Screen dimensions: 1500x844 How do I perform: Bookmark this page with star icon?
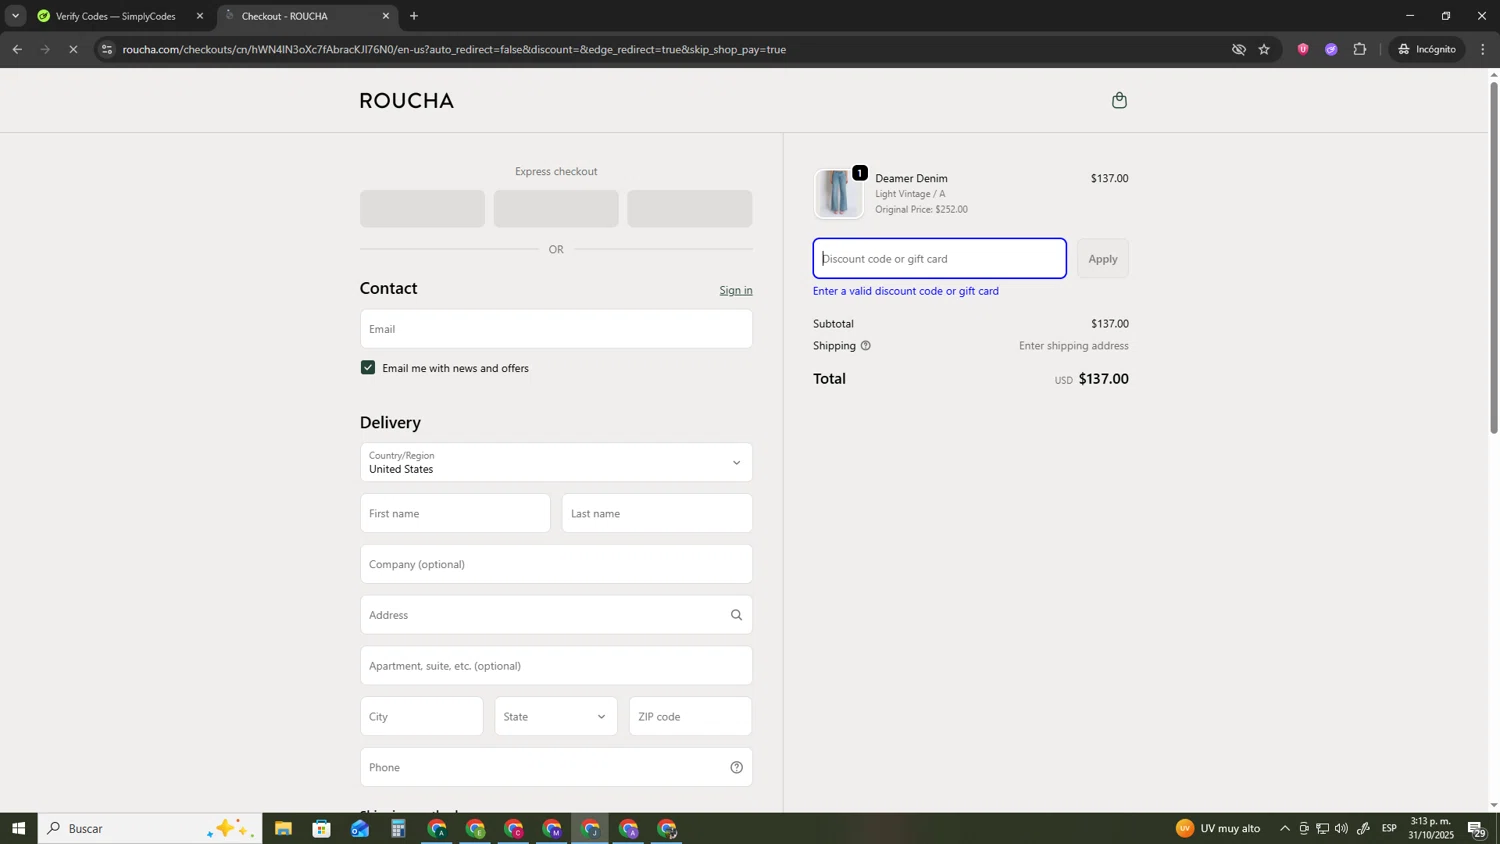(x=1264, y=49)
